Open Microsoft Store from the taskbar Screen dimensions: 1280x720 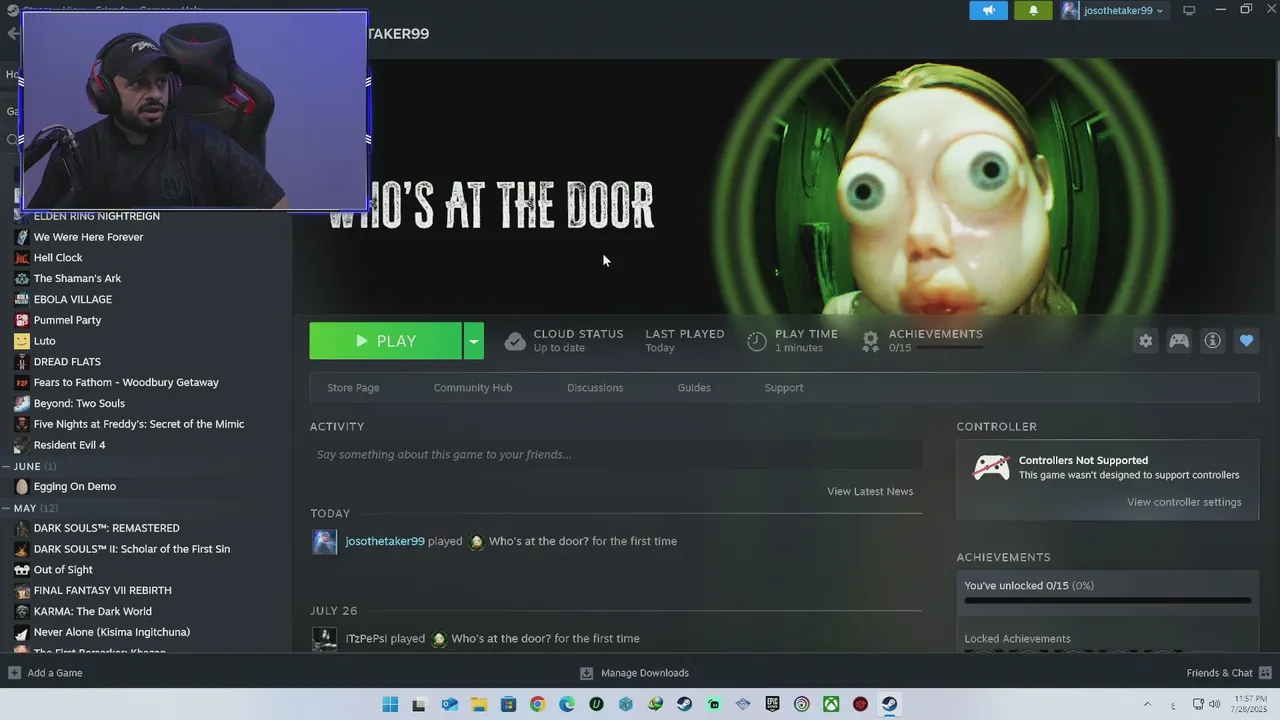tap(508, 704)
